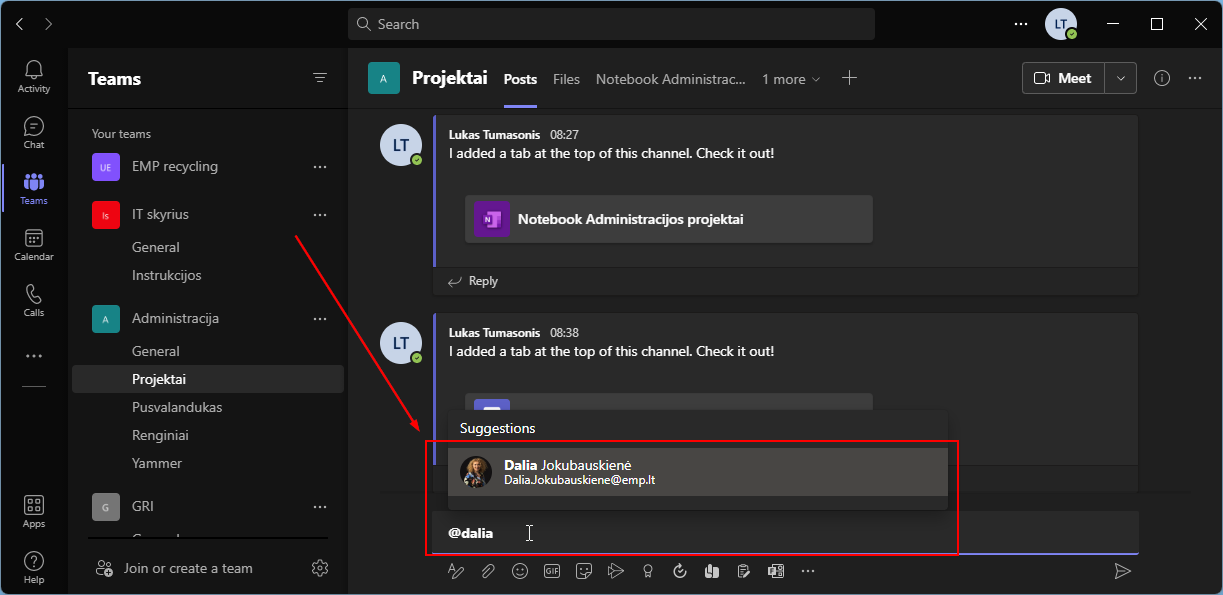
Task: Open the Notebook Administracijos tab
Action: (x=670, y=79)
